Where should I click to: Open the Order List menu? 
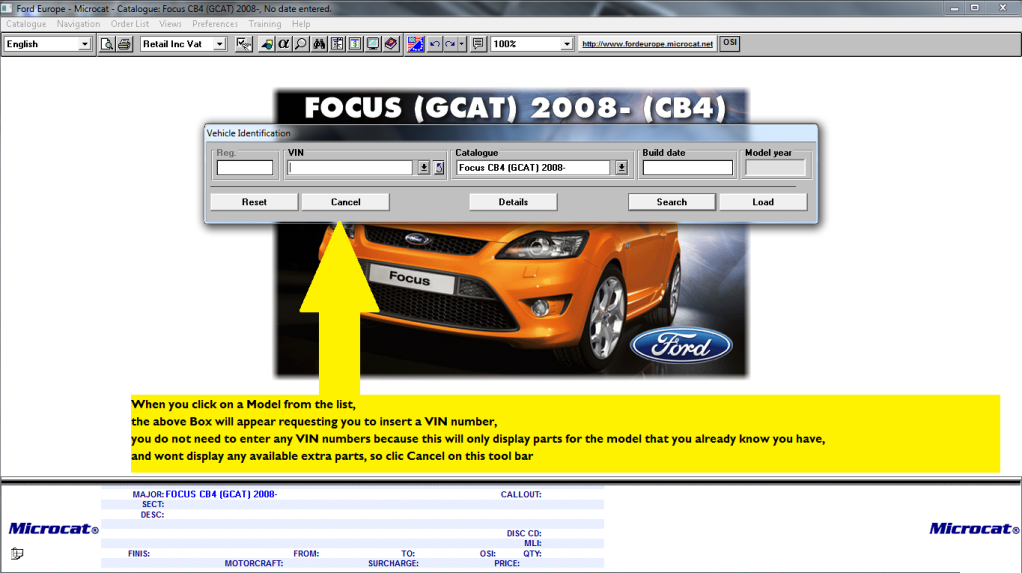pyautogui.click(x=130, y=23)
